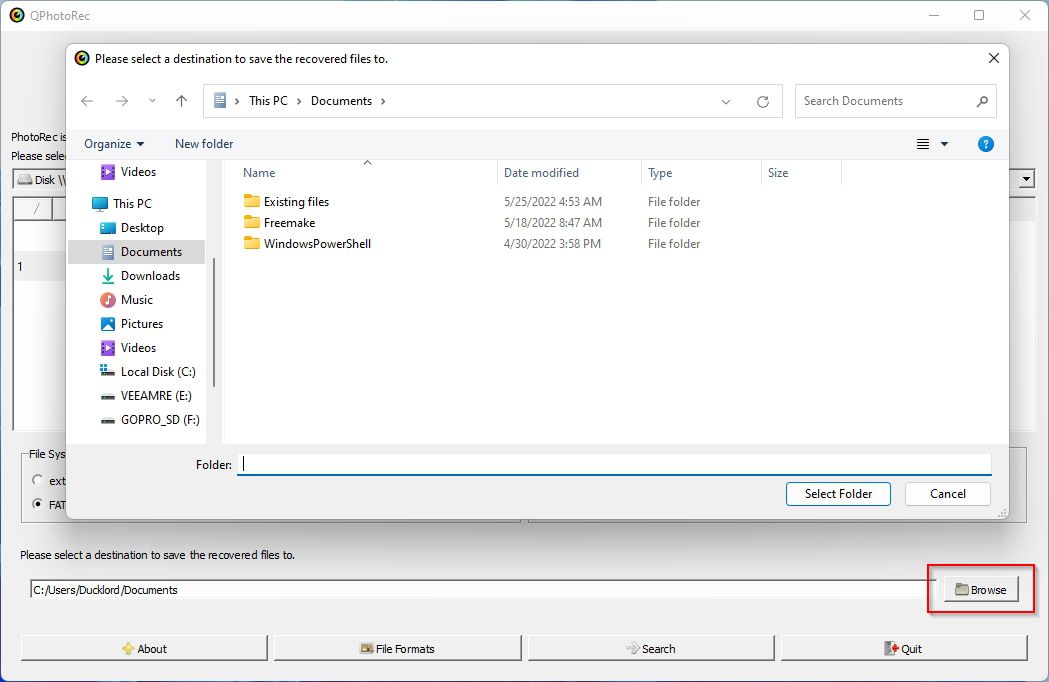Choose the ext file system radio button
Viewport: 1049px width, 682px height.
tap(38, 480)
